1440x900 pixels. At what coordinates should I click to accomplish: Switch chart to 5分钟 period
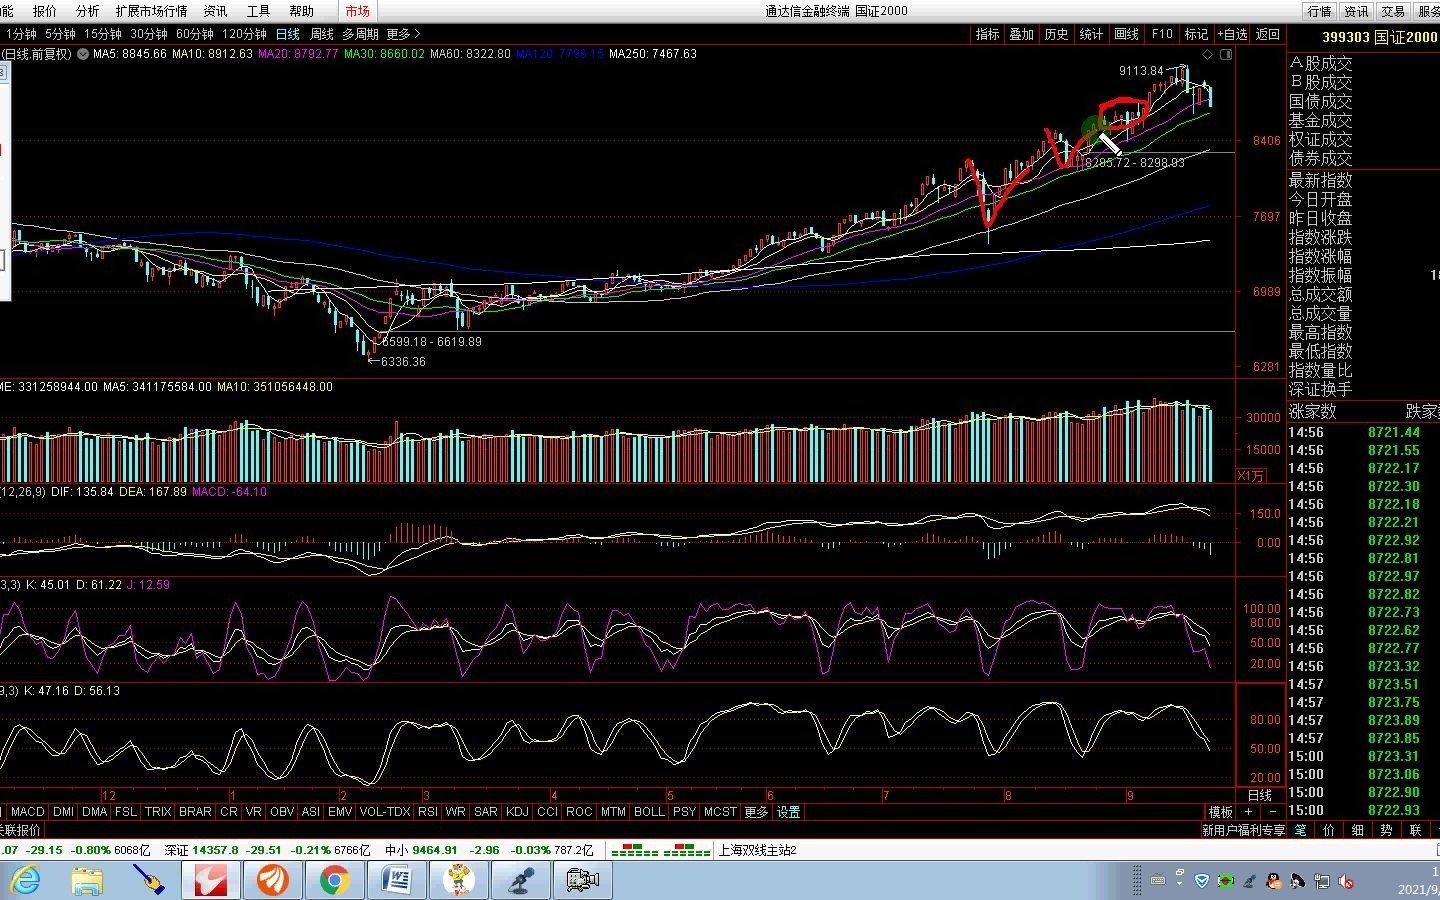60,34
